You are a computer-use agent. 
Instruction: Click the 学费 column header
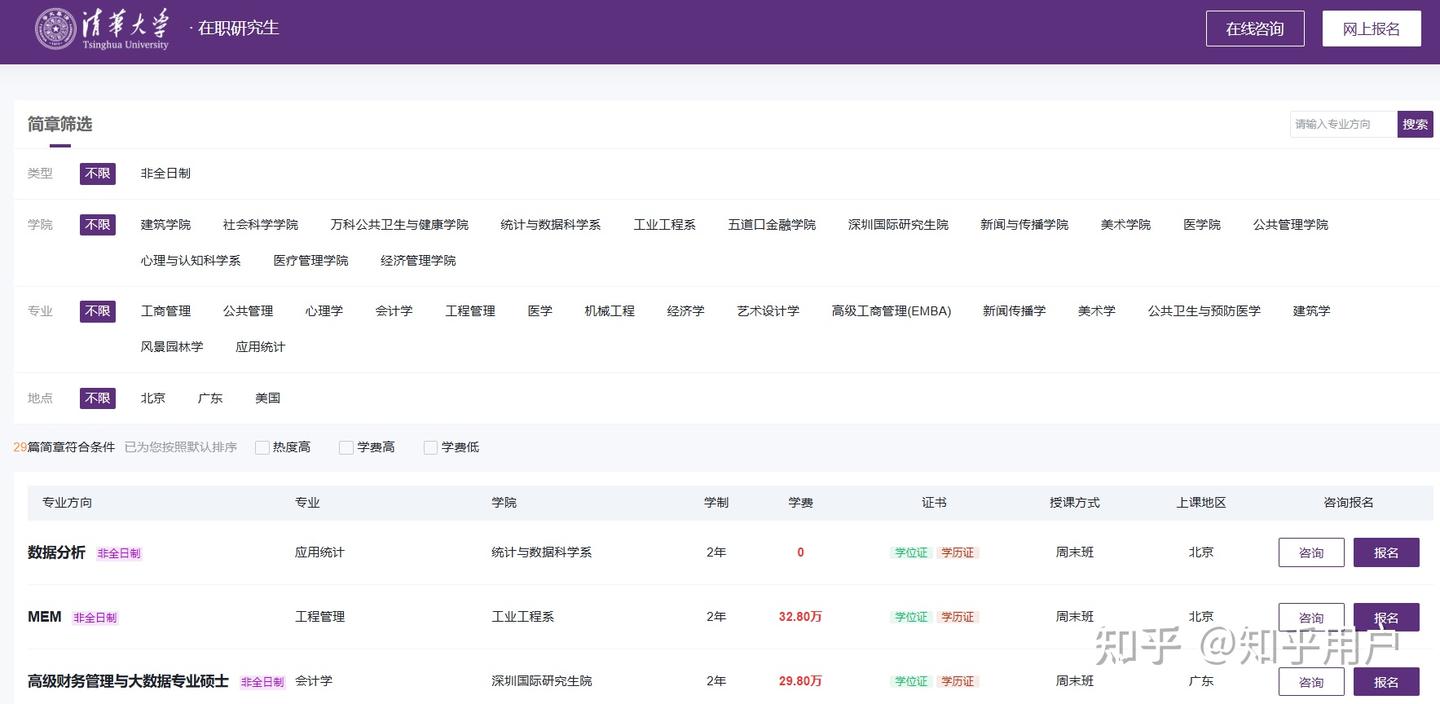801,503
